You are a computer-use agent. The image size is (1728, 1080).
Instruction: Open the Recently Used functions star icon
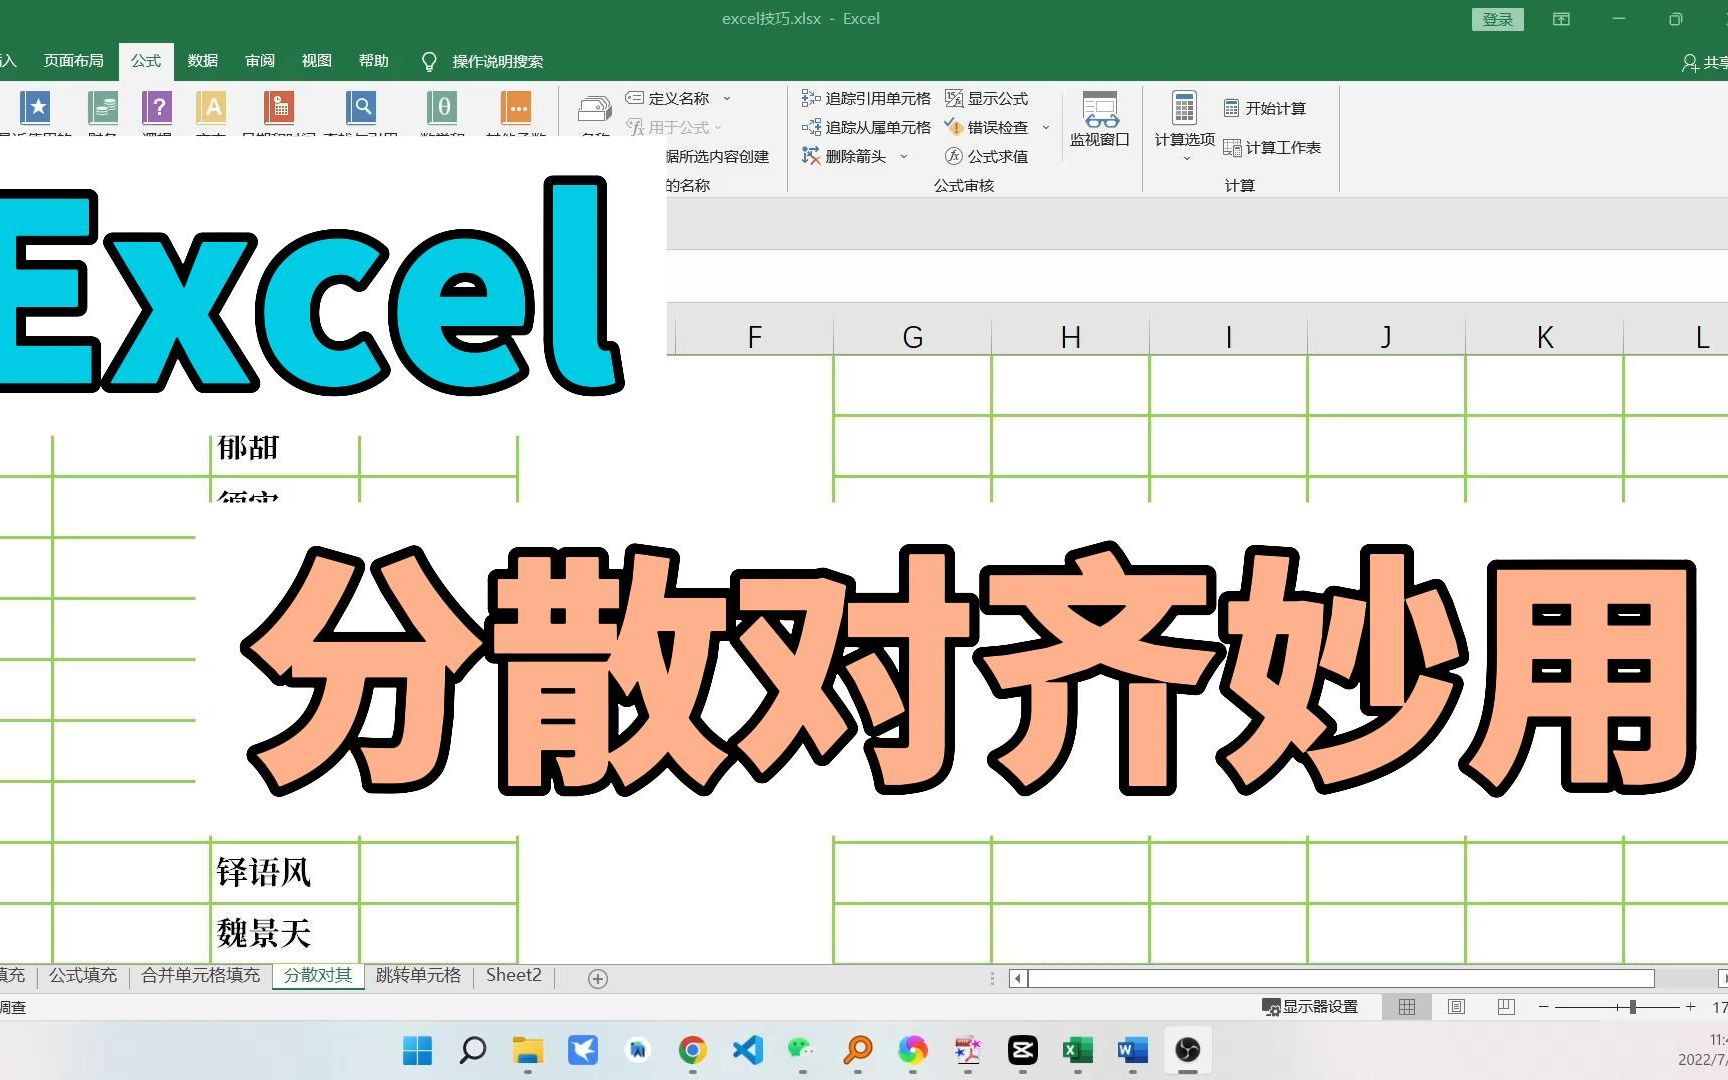tap(37, 107)
